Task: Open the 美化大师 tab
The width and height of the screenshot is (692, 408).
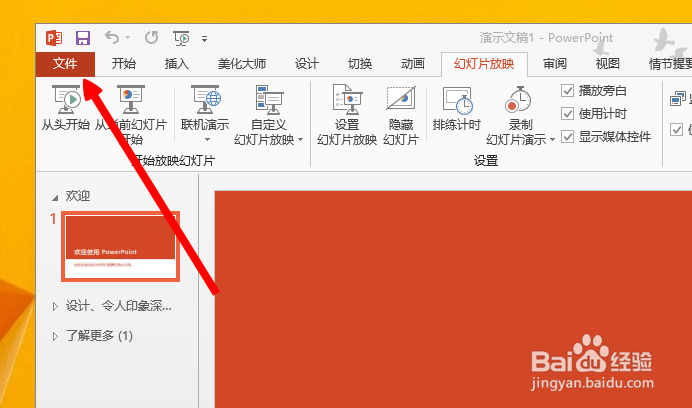Action: [242, 64]
